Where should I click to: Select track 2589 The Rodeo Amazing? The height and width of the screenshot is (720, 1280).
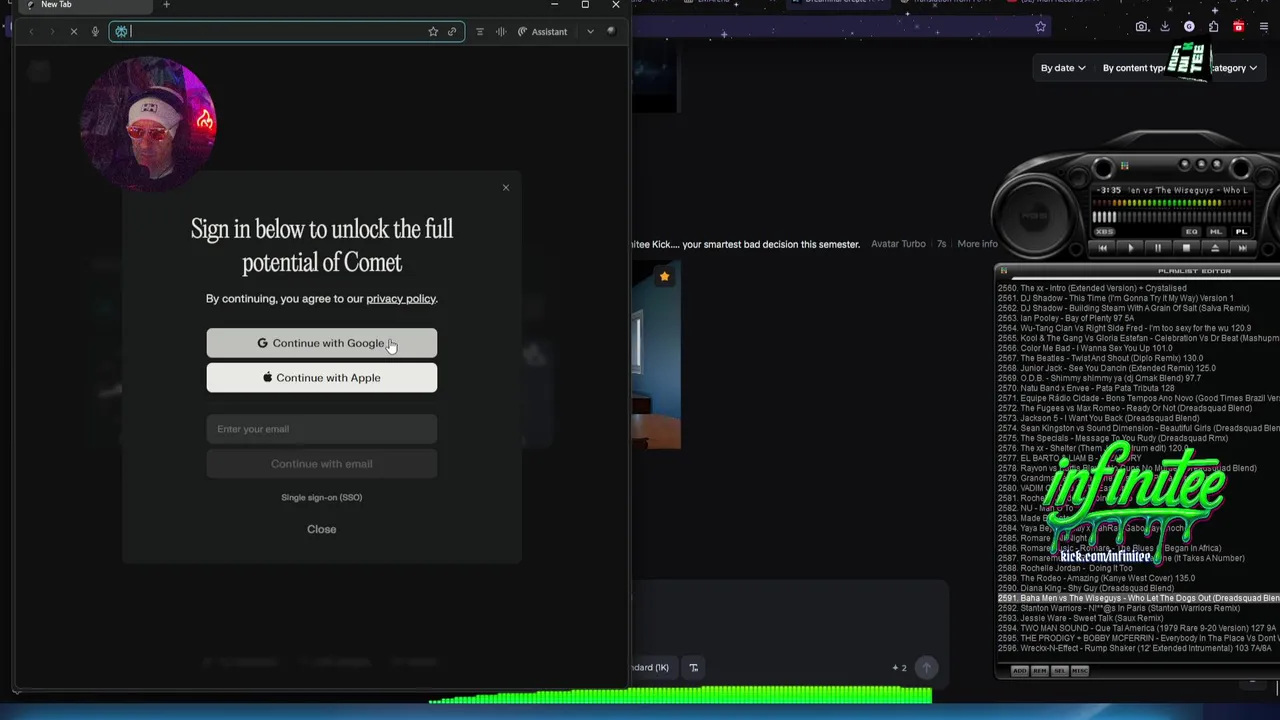(x=1096, y=578)
